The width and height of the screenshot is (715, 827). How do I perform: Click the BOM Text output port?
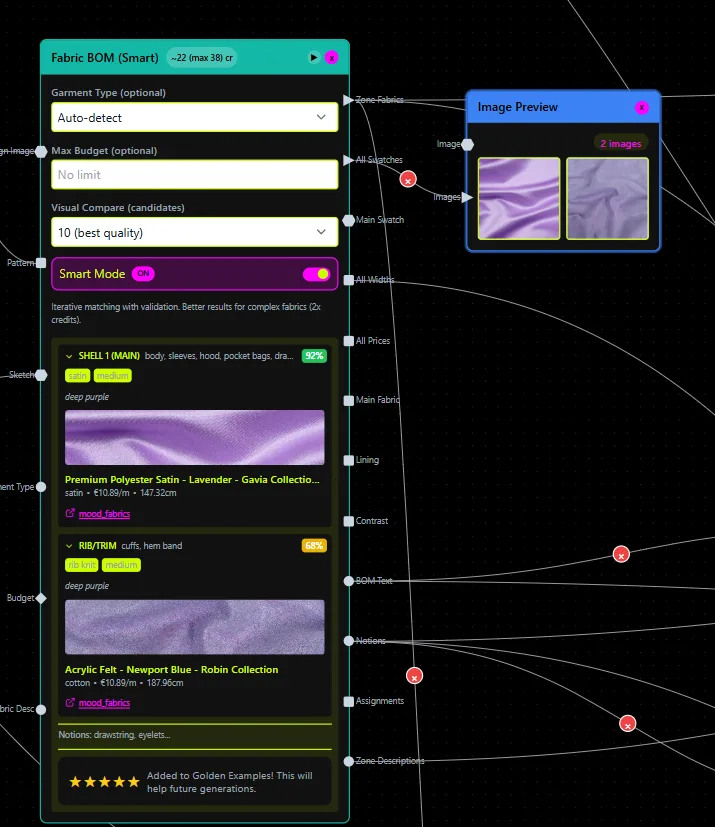coord(349,581)
